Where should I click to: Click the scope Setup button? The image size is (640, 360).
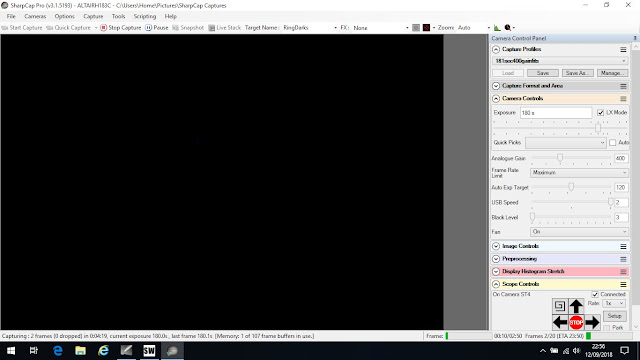pyautogui.click(x=614, y=316)
